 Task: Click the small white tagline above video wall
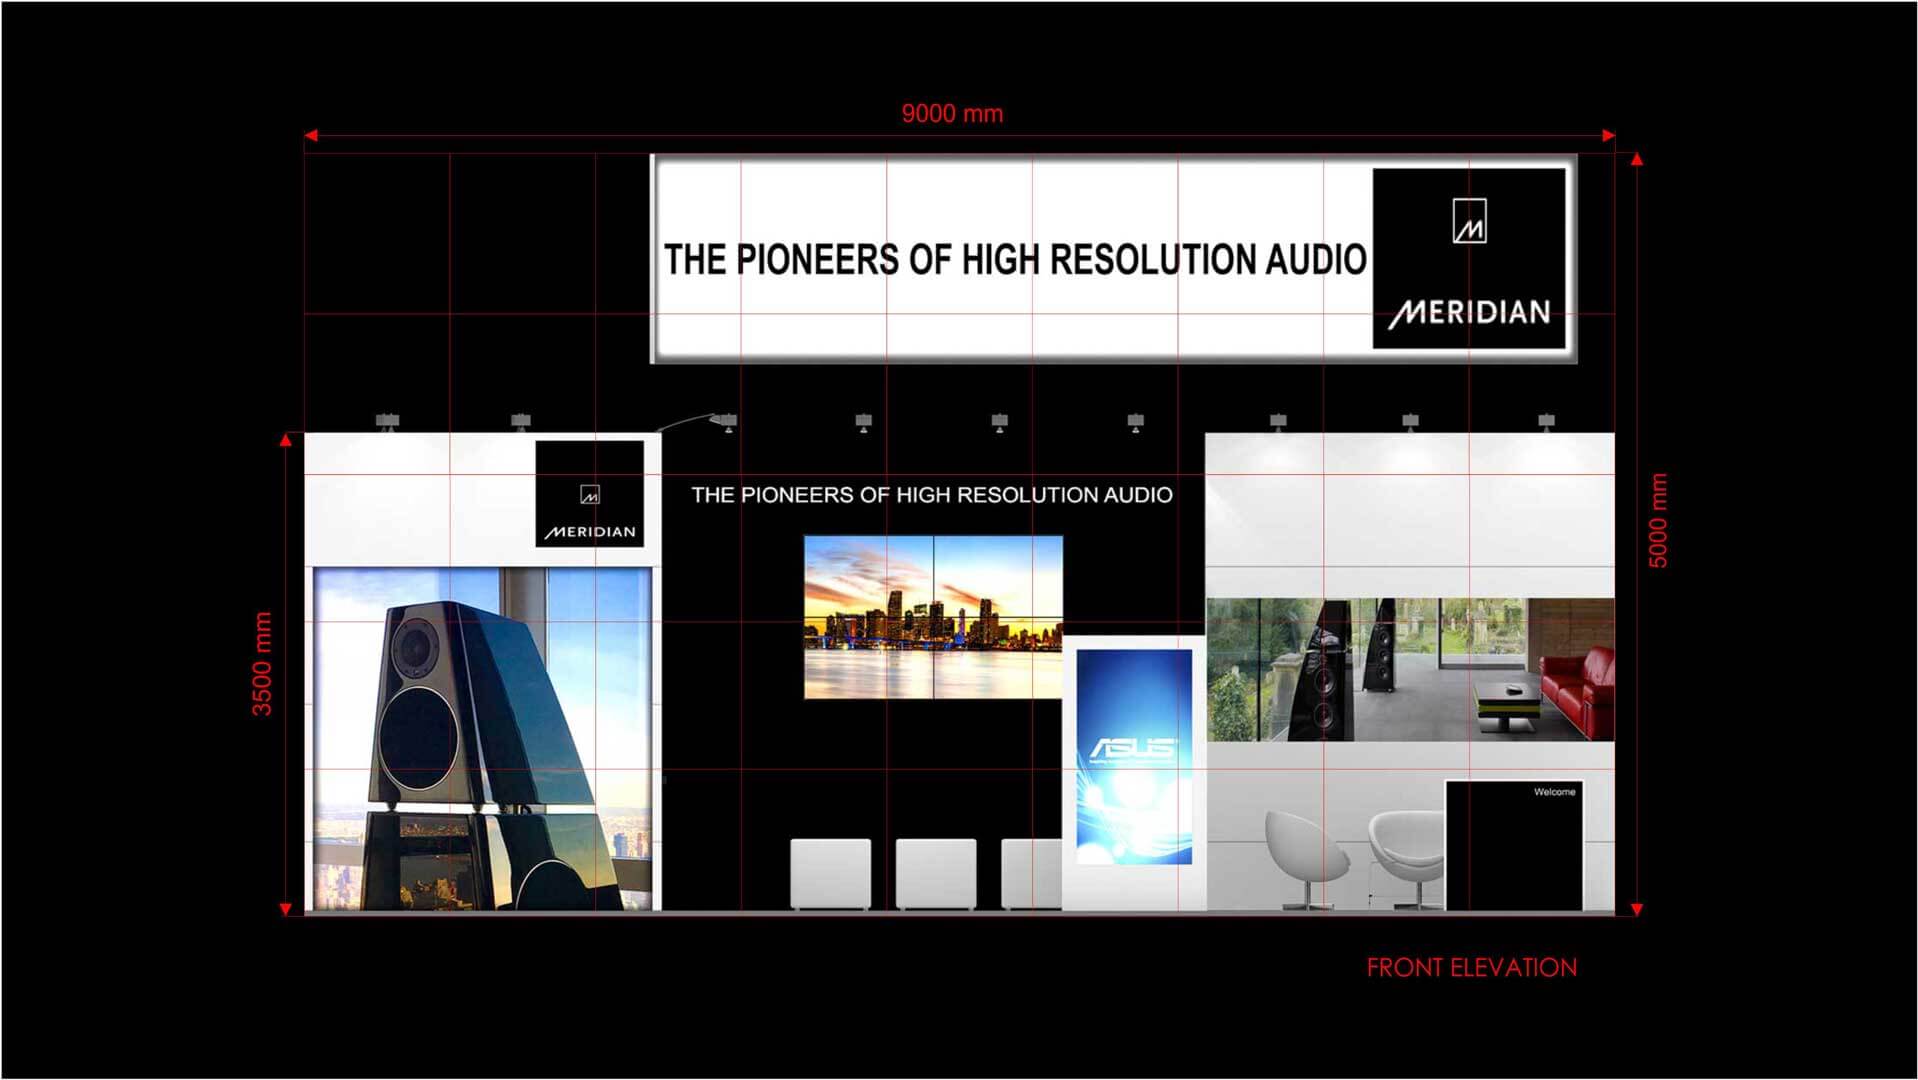coord(931,495)
